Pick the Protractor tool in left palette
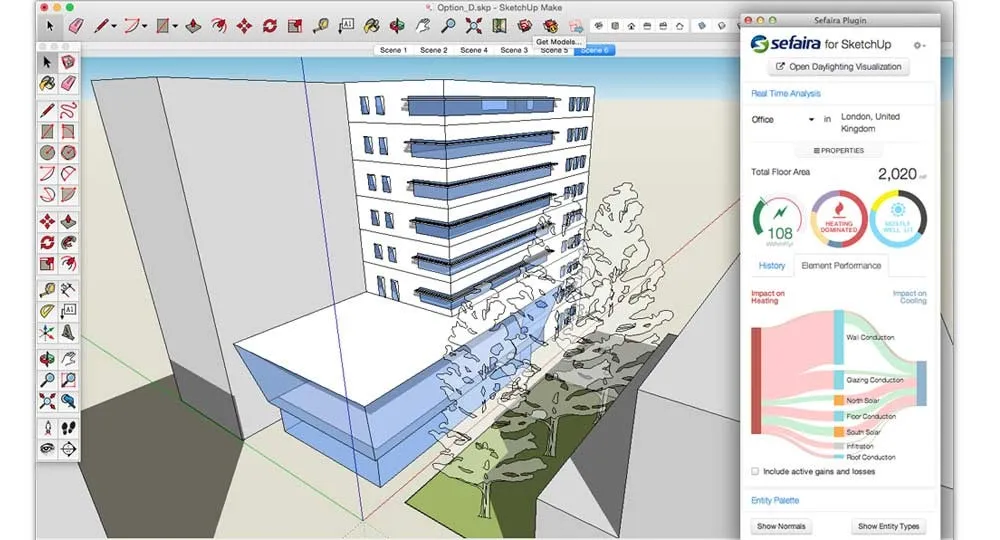Viewport: 1000px width, 540px height. (x=47, y=311)
